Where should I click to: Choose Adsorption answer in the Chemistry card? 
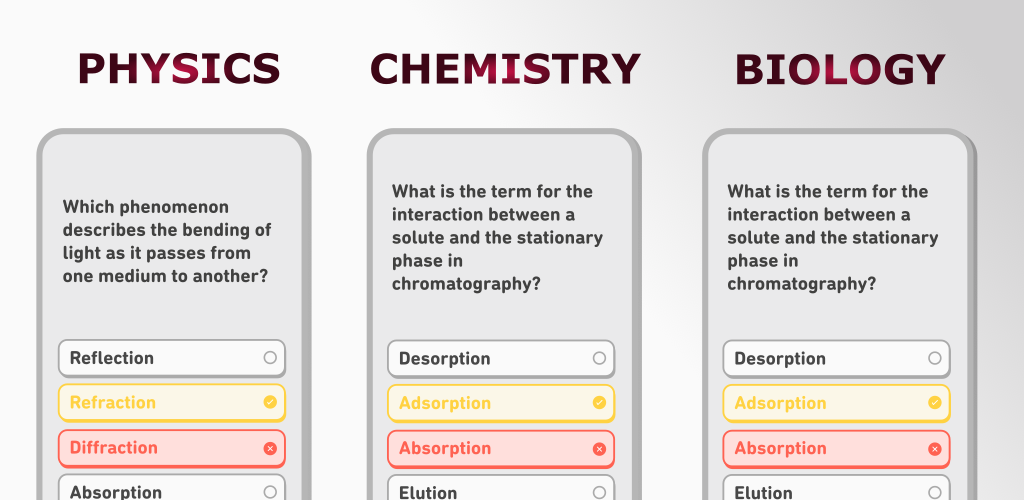pyautogui.click(x=501, y=403)
